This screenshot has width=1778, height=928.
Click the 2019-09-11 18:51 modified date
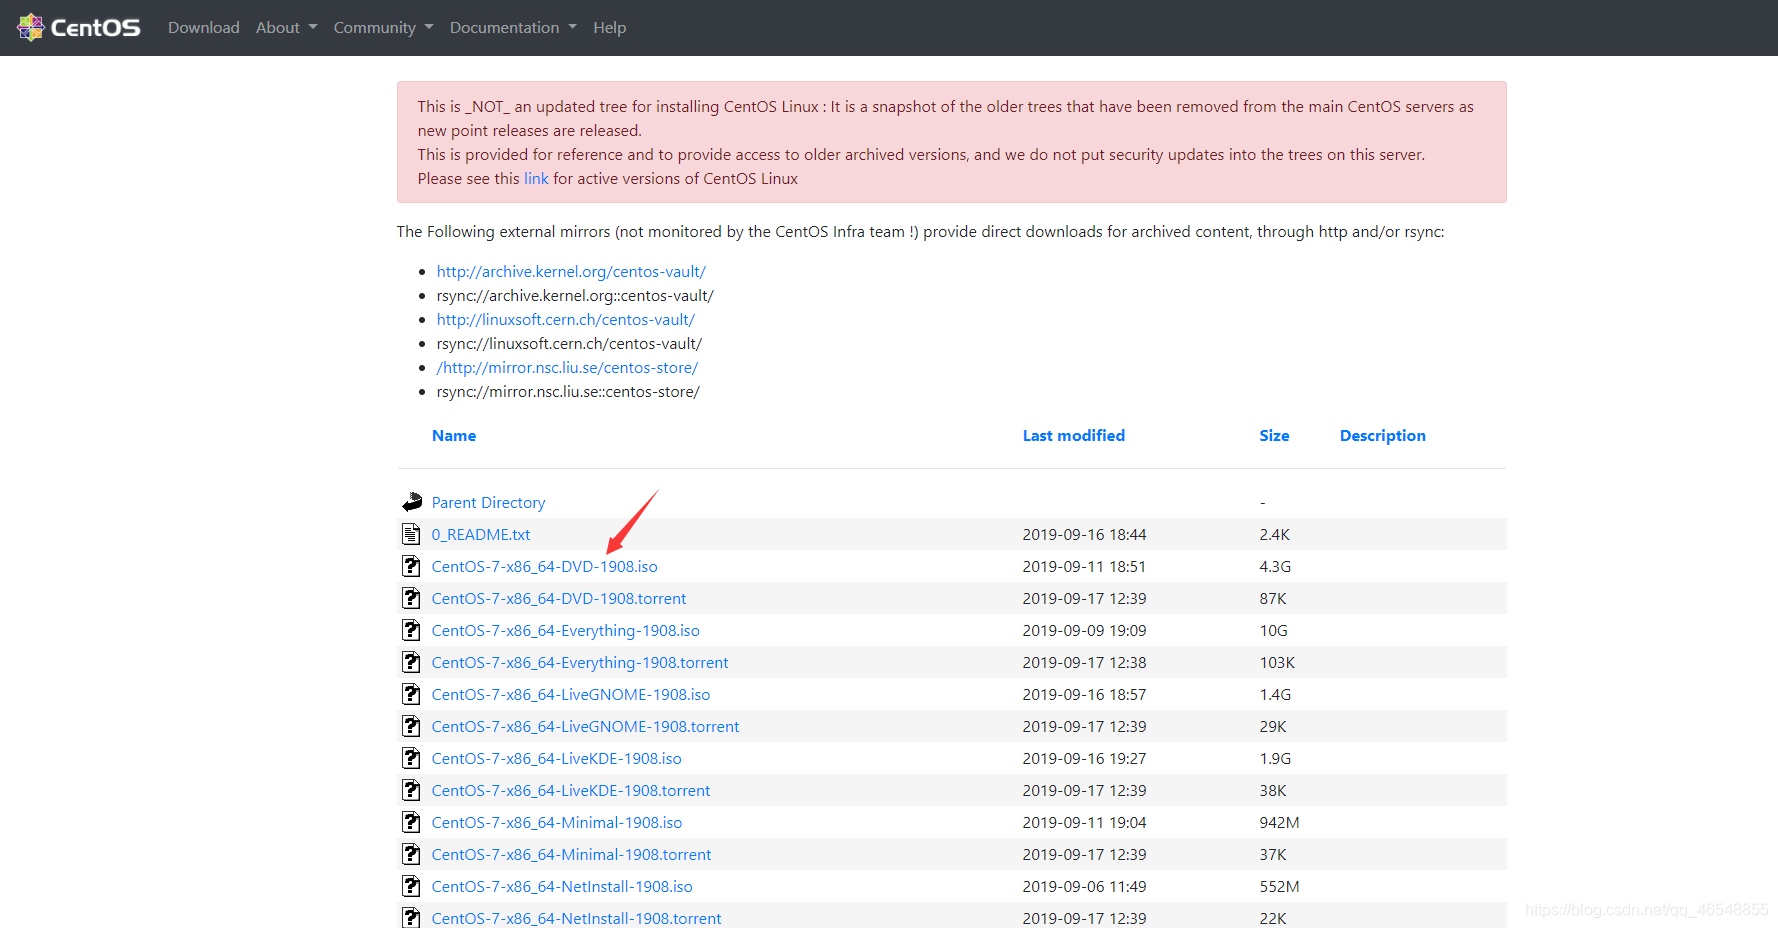point(1085,567)
